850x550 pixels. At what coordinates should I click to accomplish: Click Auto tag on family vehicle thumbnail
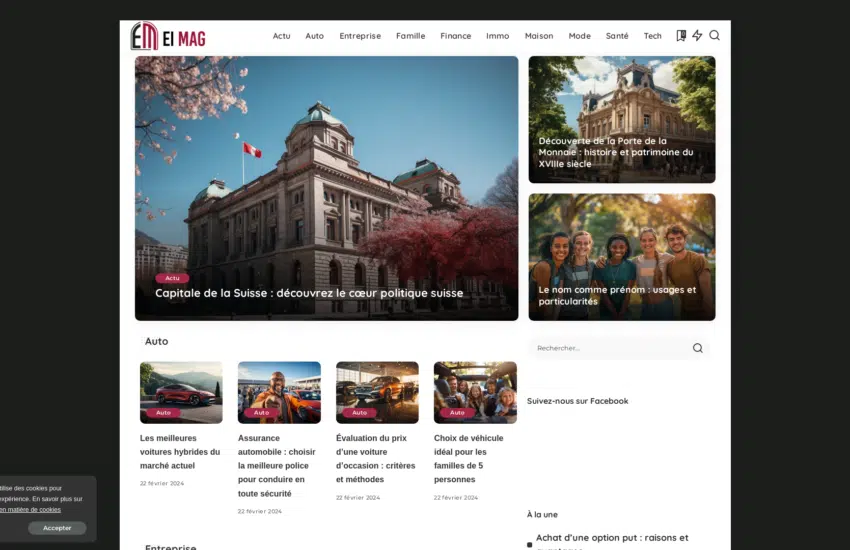pyautogui.click(x=457, y=412)
